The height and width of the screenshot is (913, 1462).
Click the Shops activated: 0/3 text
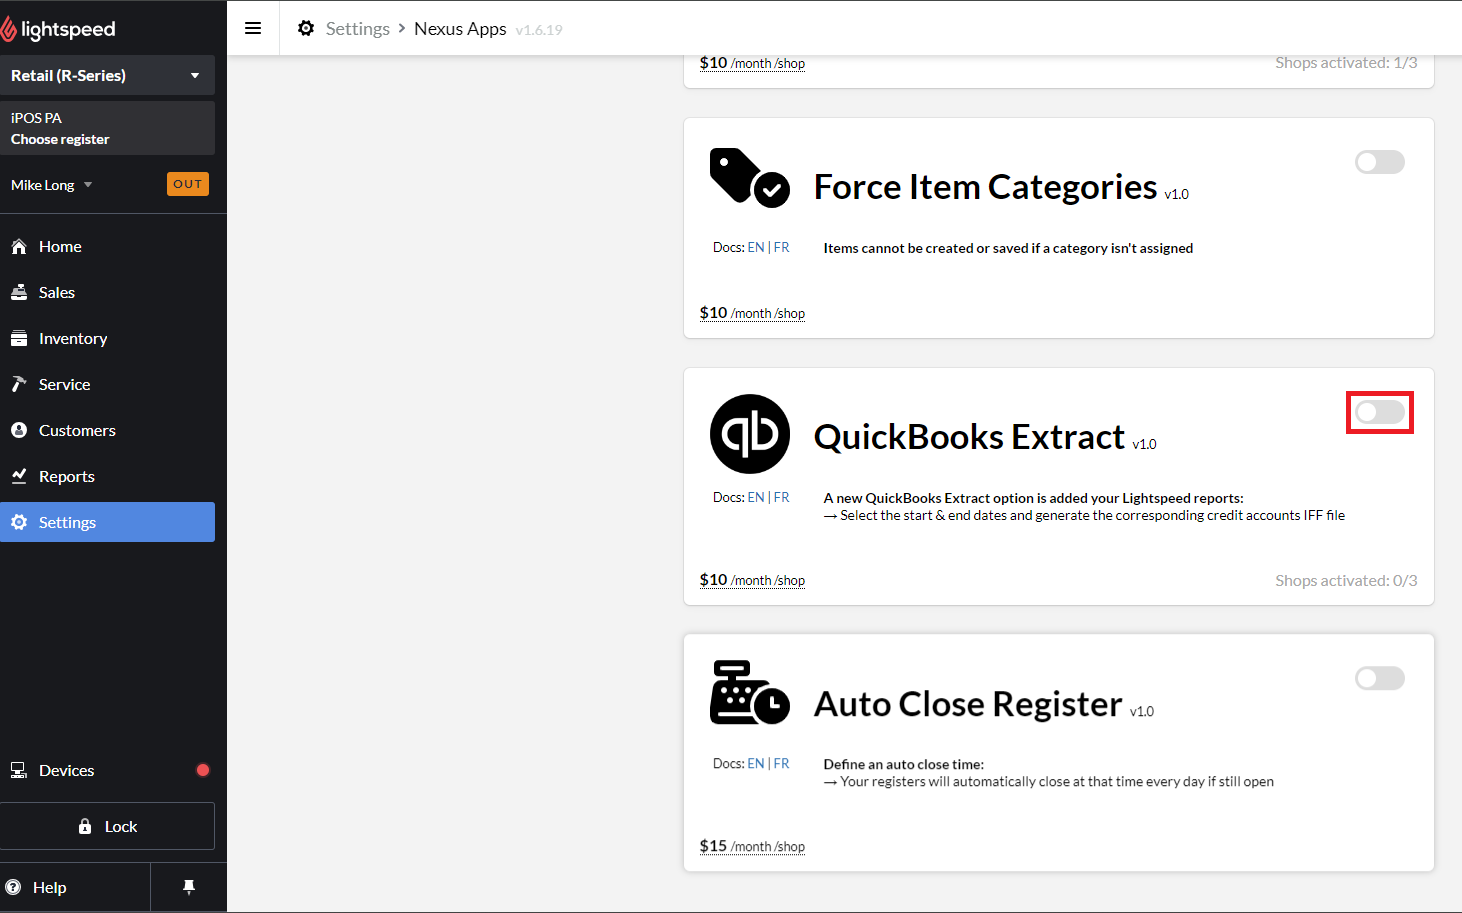(x=1346, y=580)
